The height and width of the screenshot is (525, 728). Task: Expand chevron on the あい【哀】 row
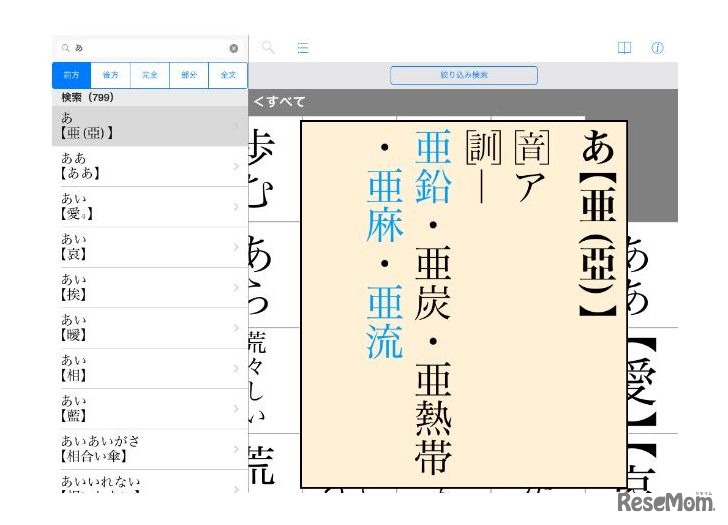coord(236,247)
